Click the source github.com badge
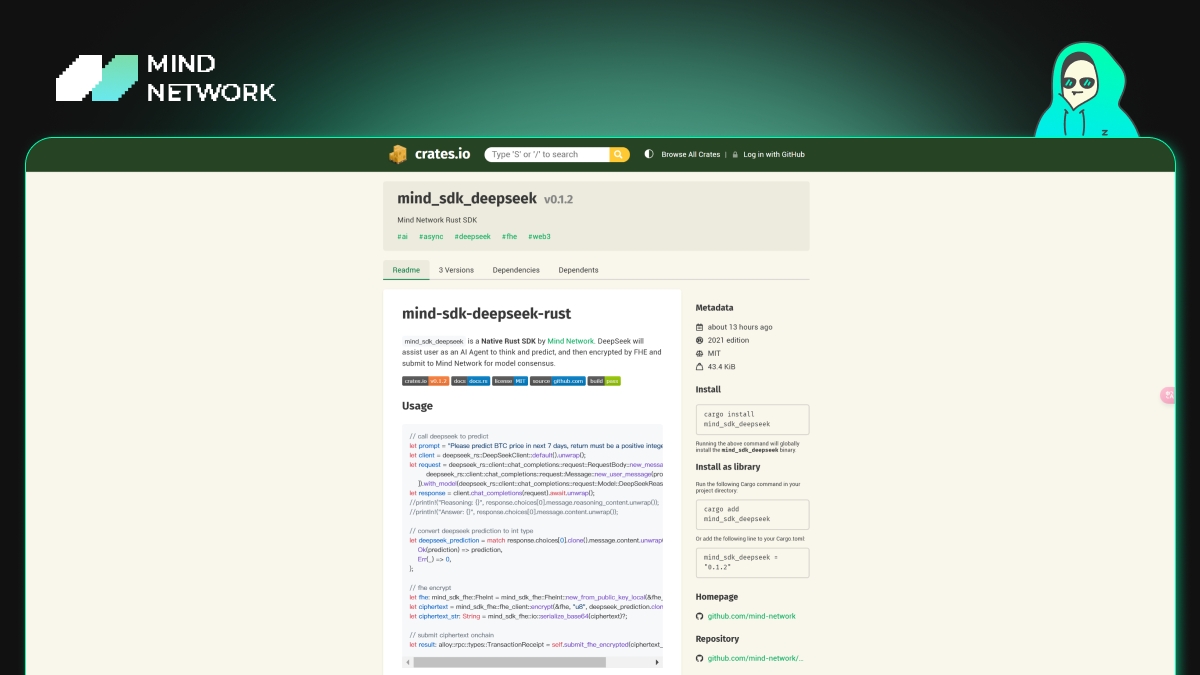 tap(558, 381)
